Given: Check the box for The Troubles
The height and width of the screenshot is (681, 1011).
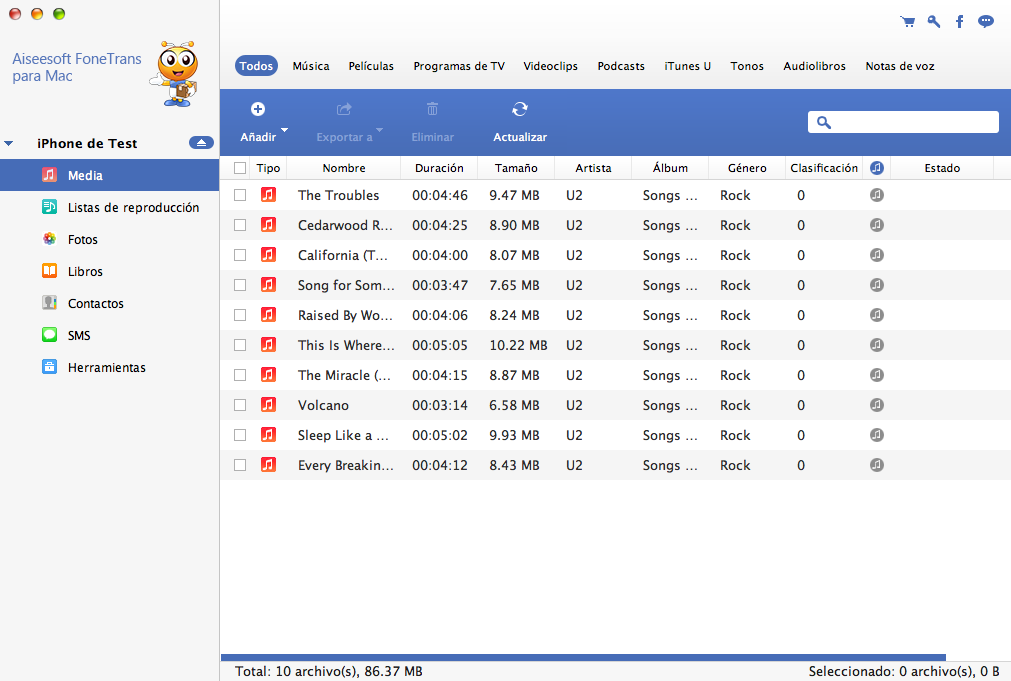Looking at the screenshot, I should pos(240,195).
